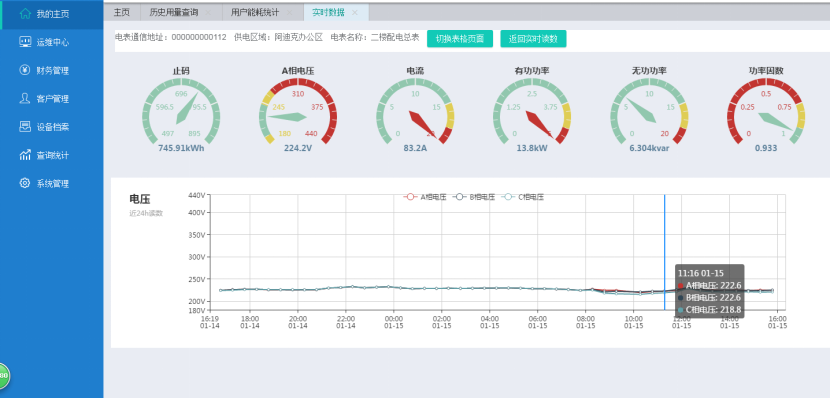
Task: Click the C相电压: 218.8 tooltip line
Action: (x=710, y=310)
